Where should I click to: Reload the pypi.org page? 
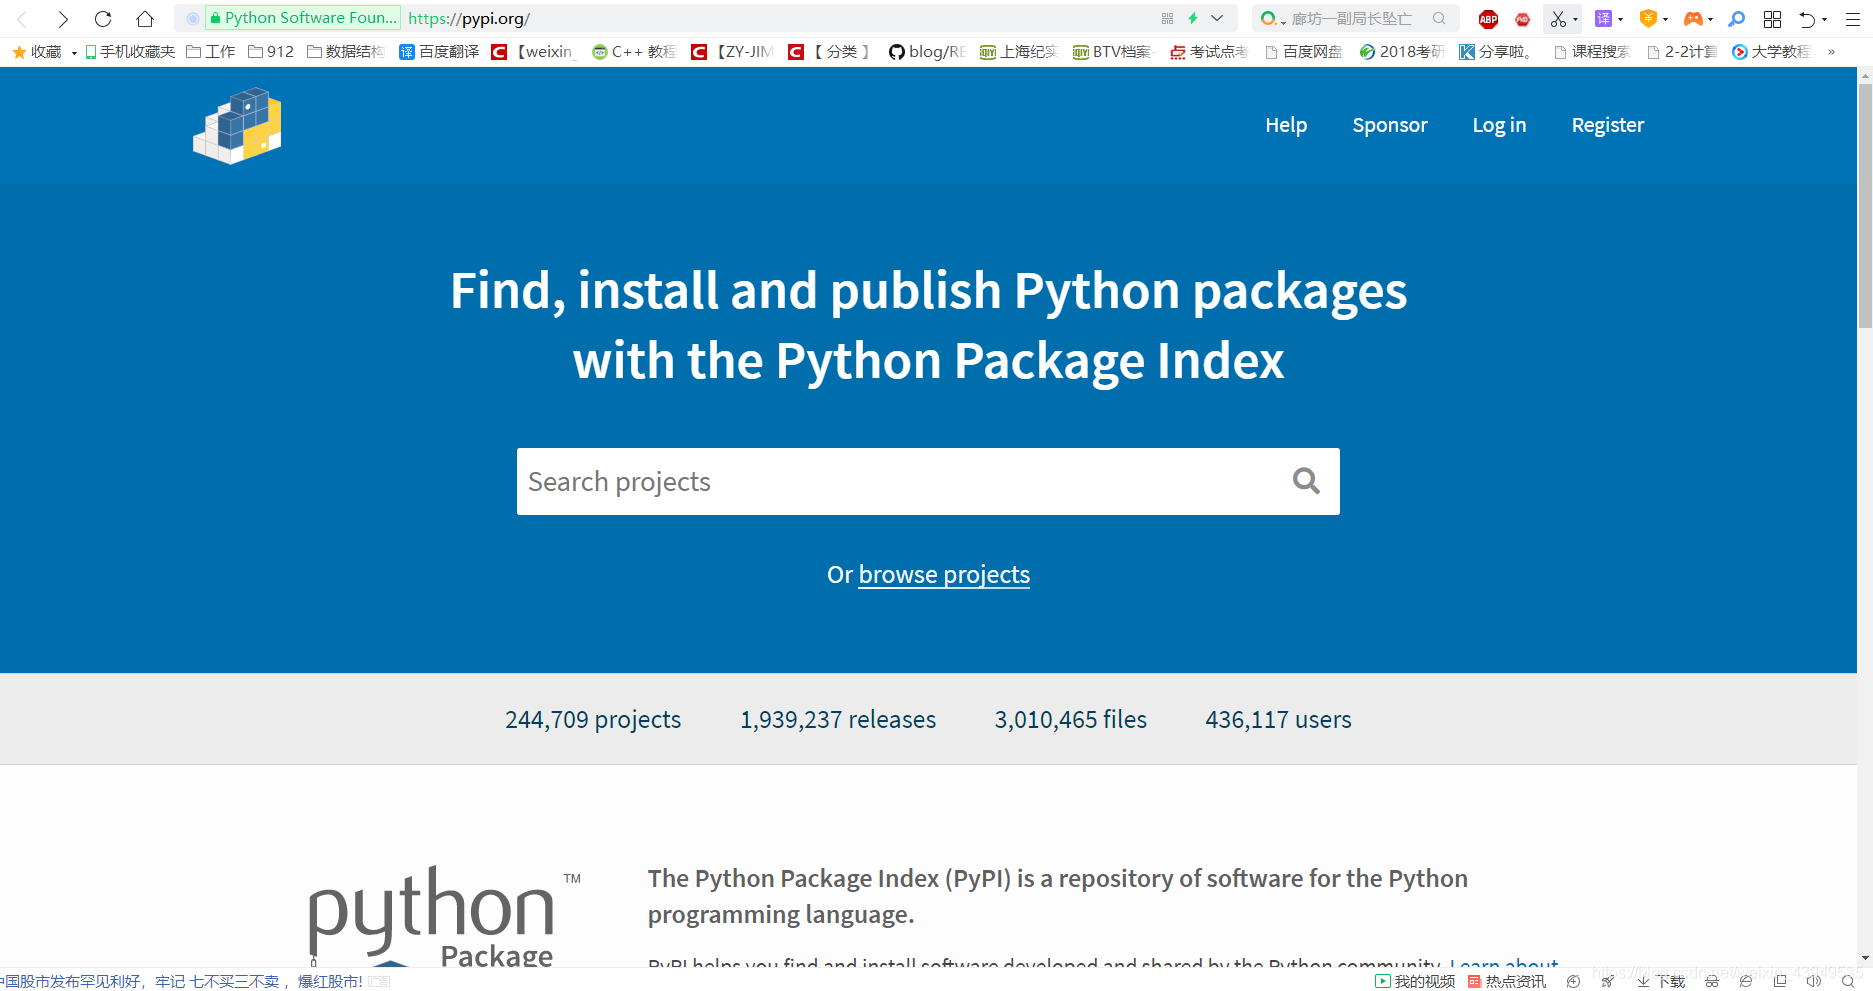(103, 19)
